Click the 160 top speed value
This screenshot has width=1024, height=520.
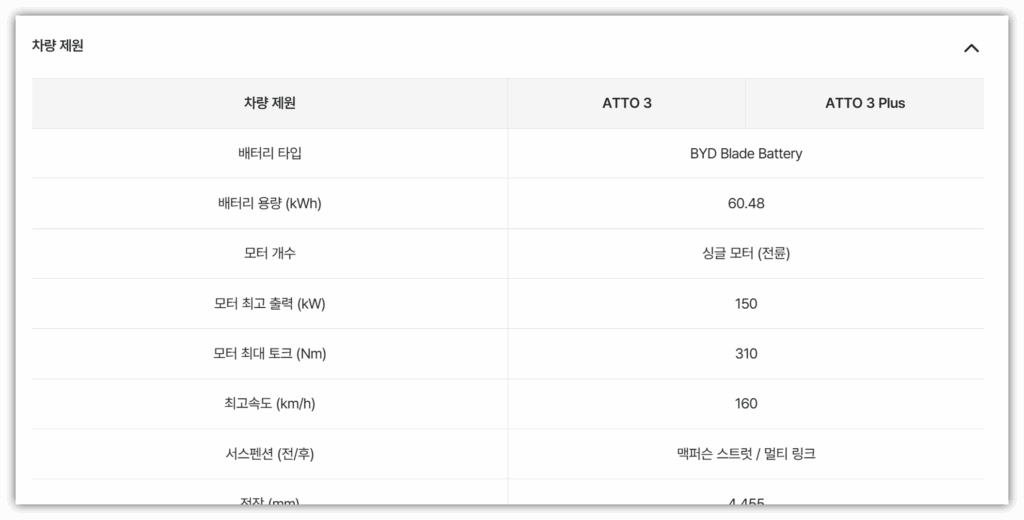[746, 404]
